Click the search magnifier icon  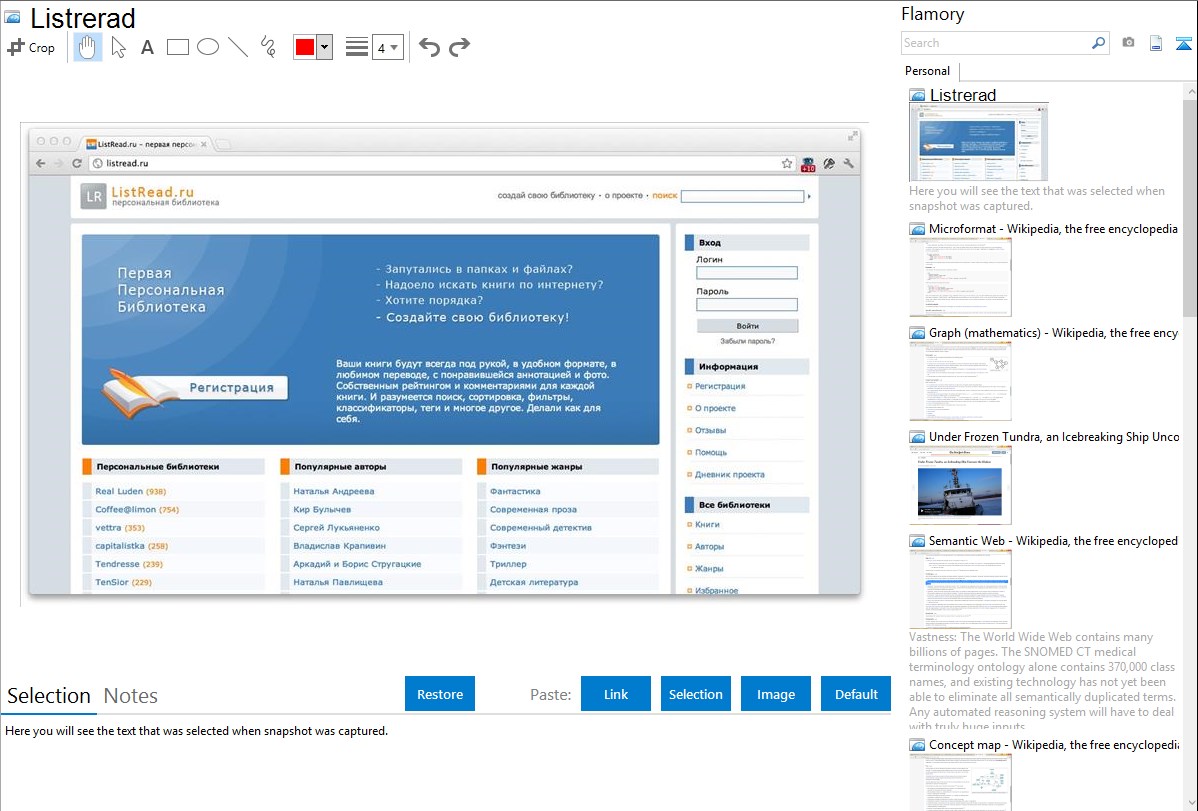(1099, 43)
